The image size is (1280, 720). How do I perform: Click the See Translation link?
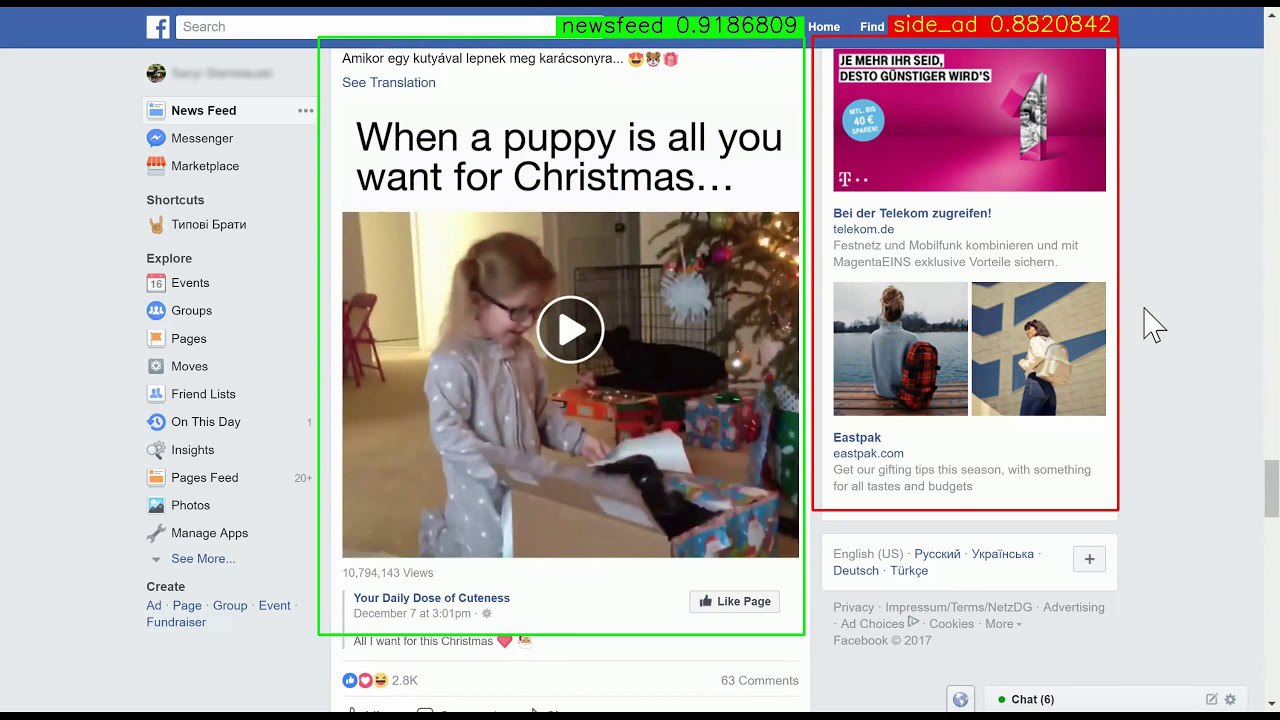coord(389,83)
